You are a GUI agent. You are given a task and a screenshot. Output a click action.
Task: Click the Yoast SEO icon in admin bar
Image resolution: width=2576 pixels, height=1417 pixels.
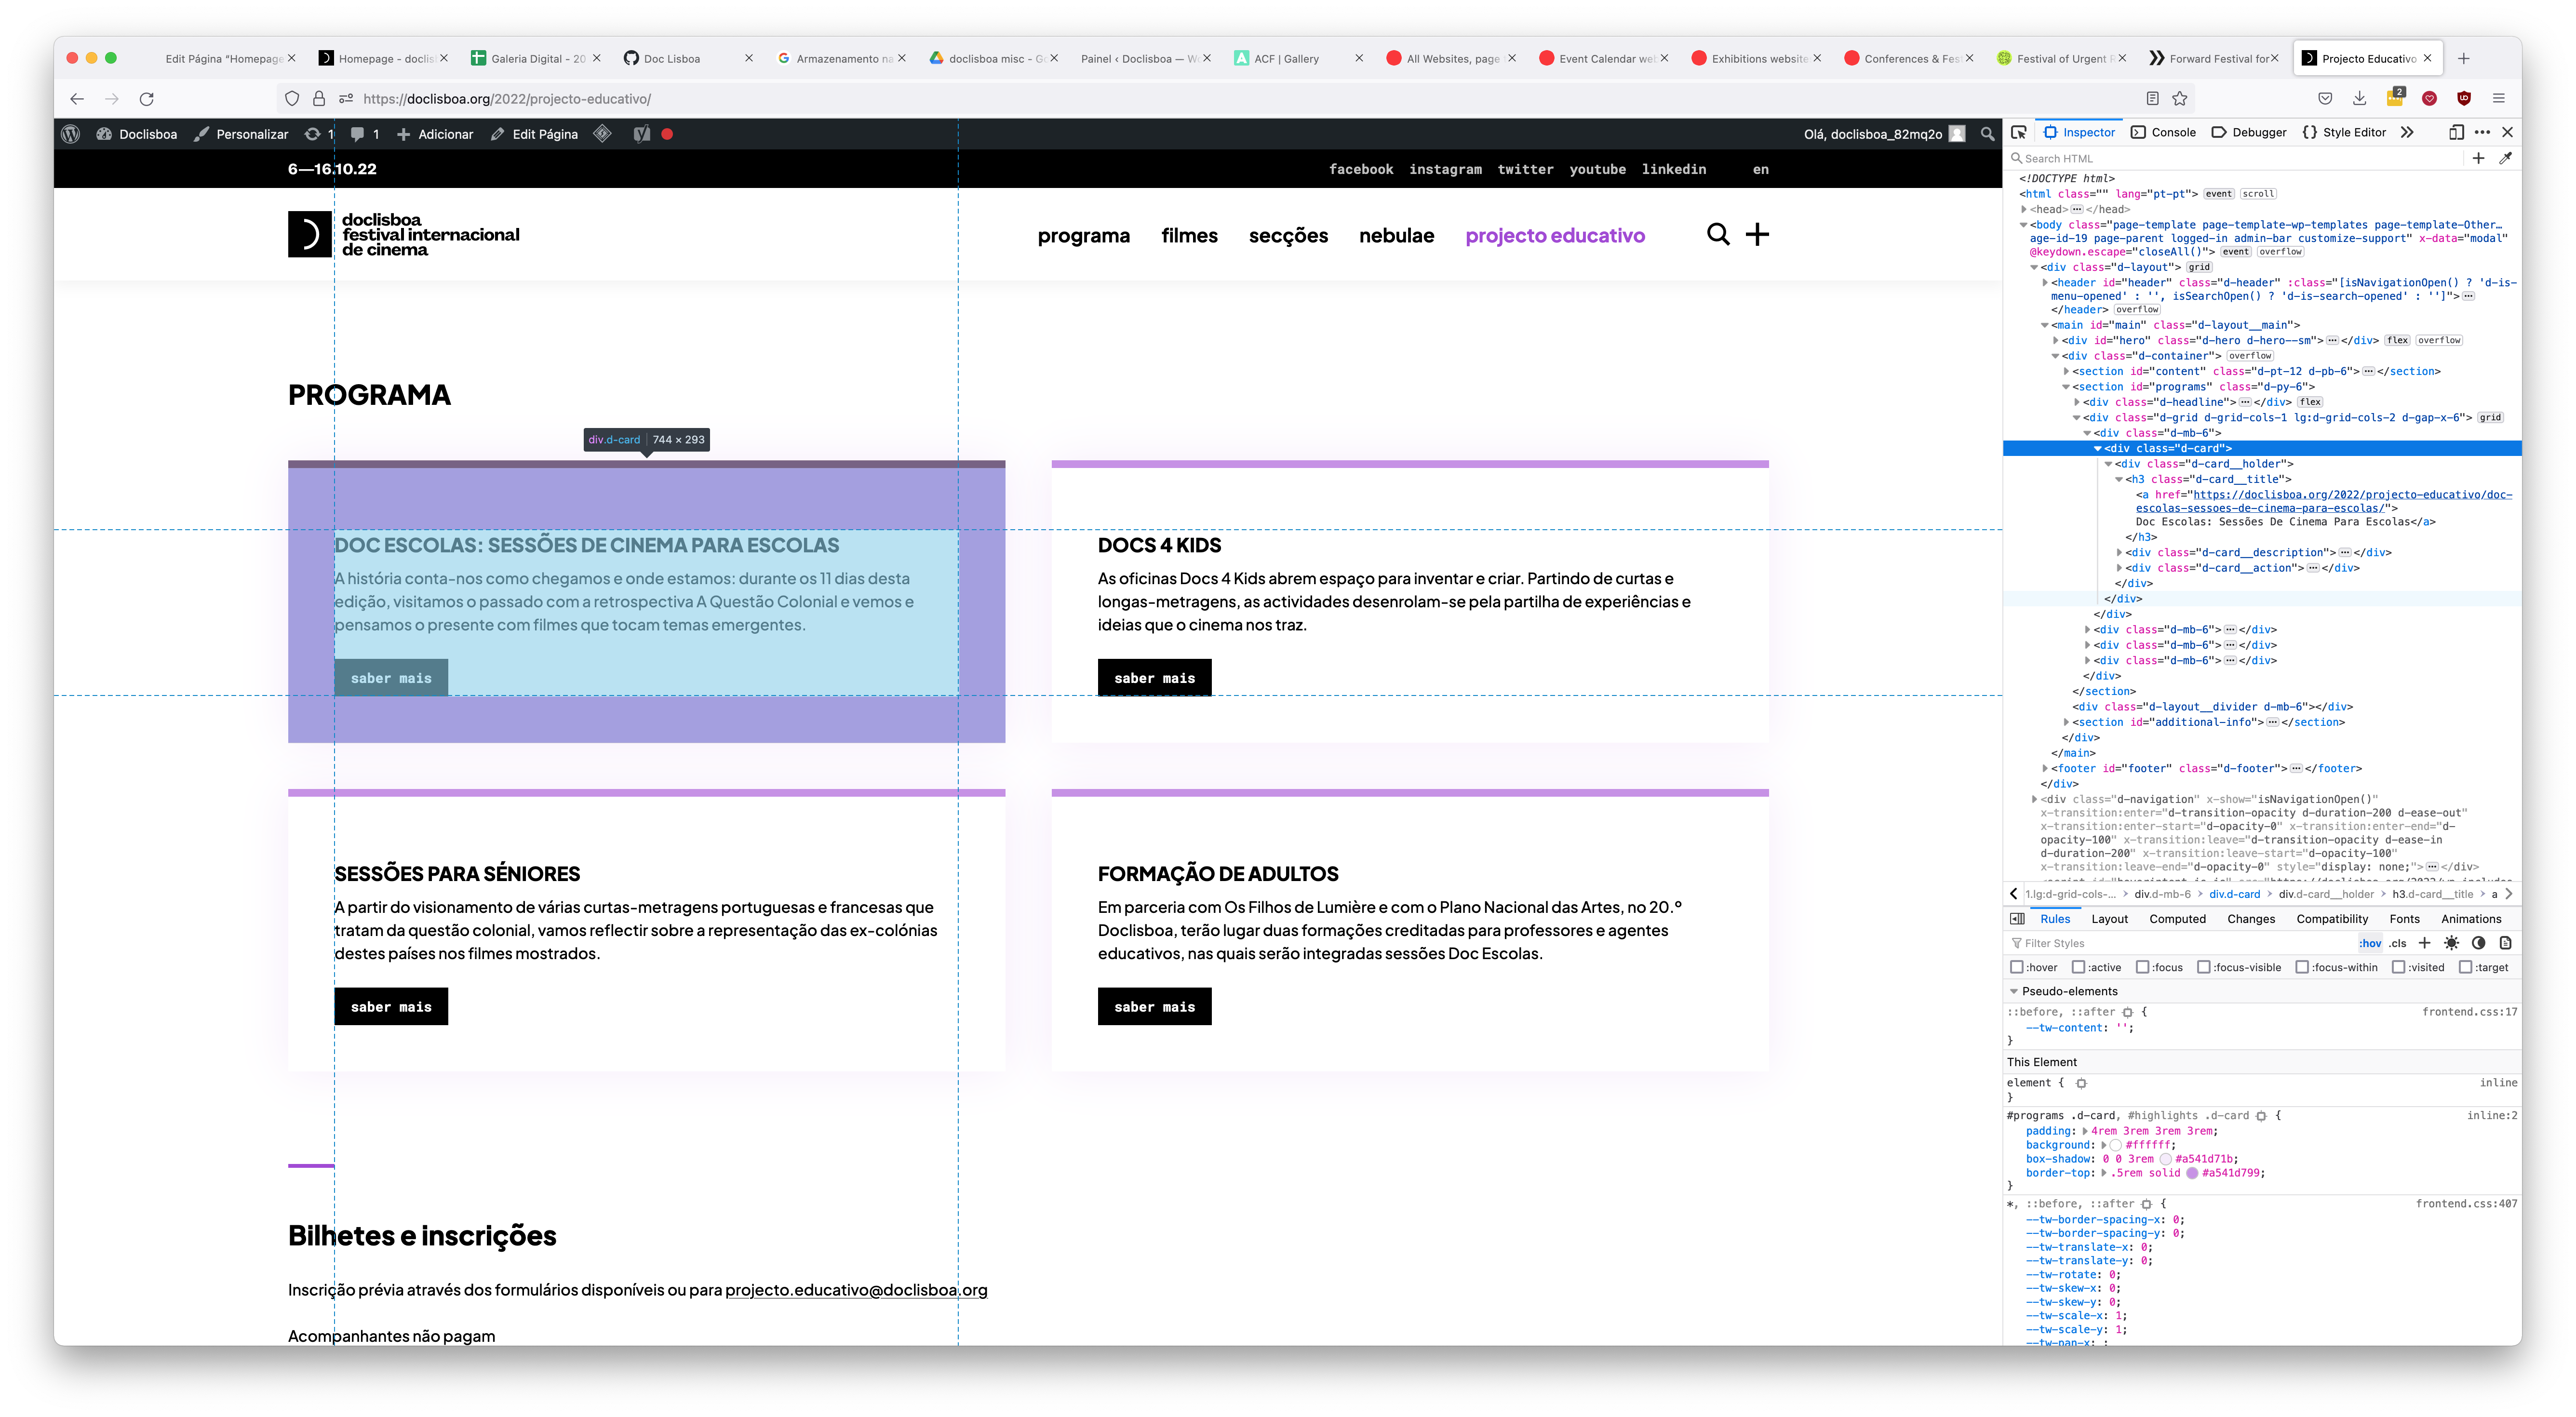[642, 134]
